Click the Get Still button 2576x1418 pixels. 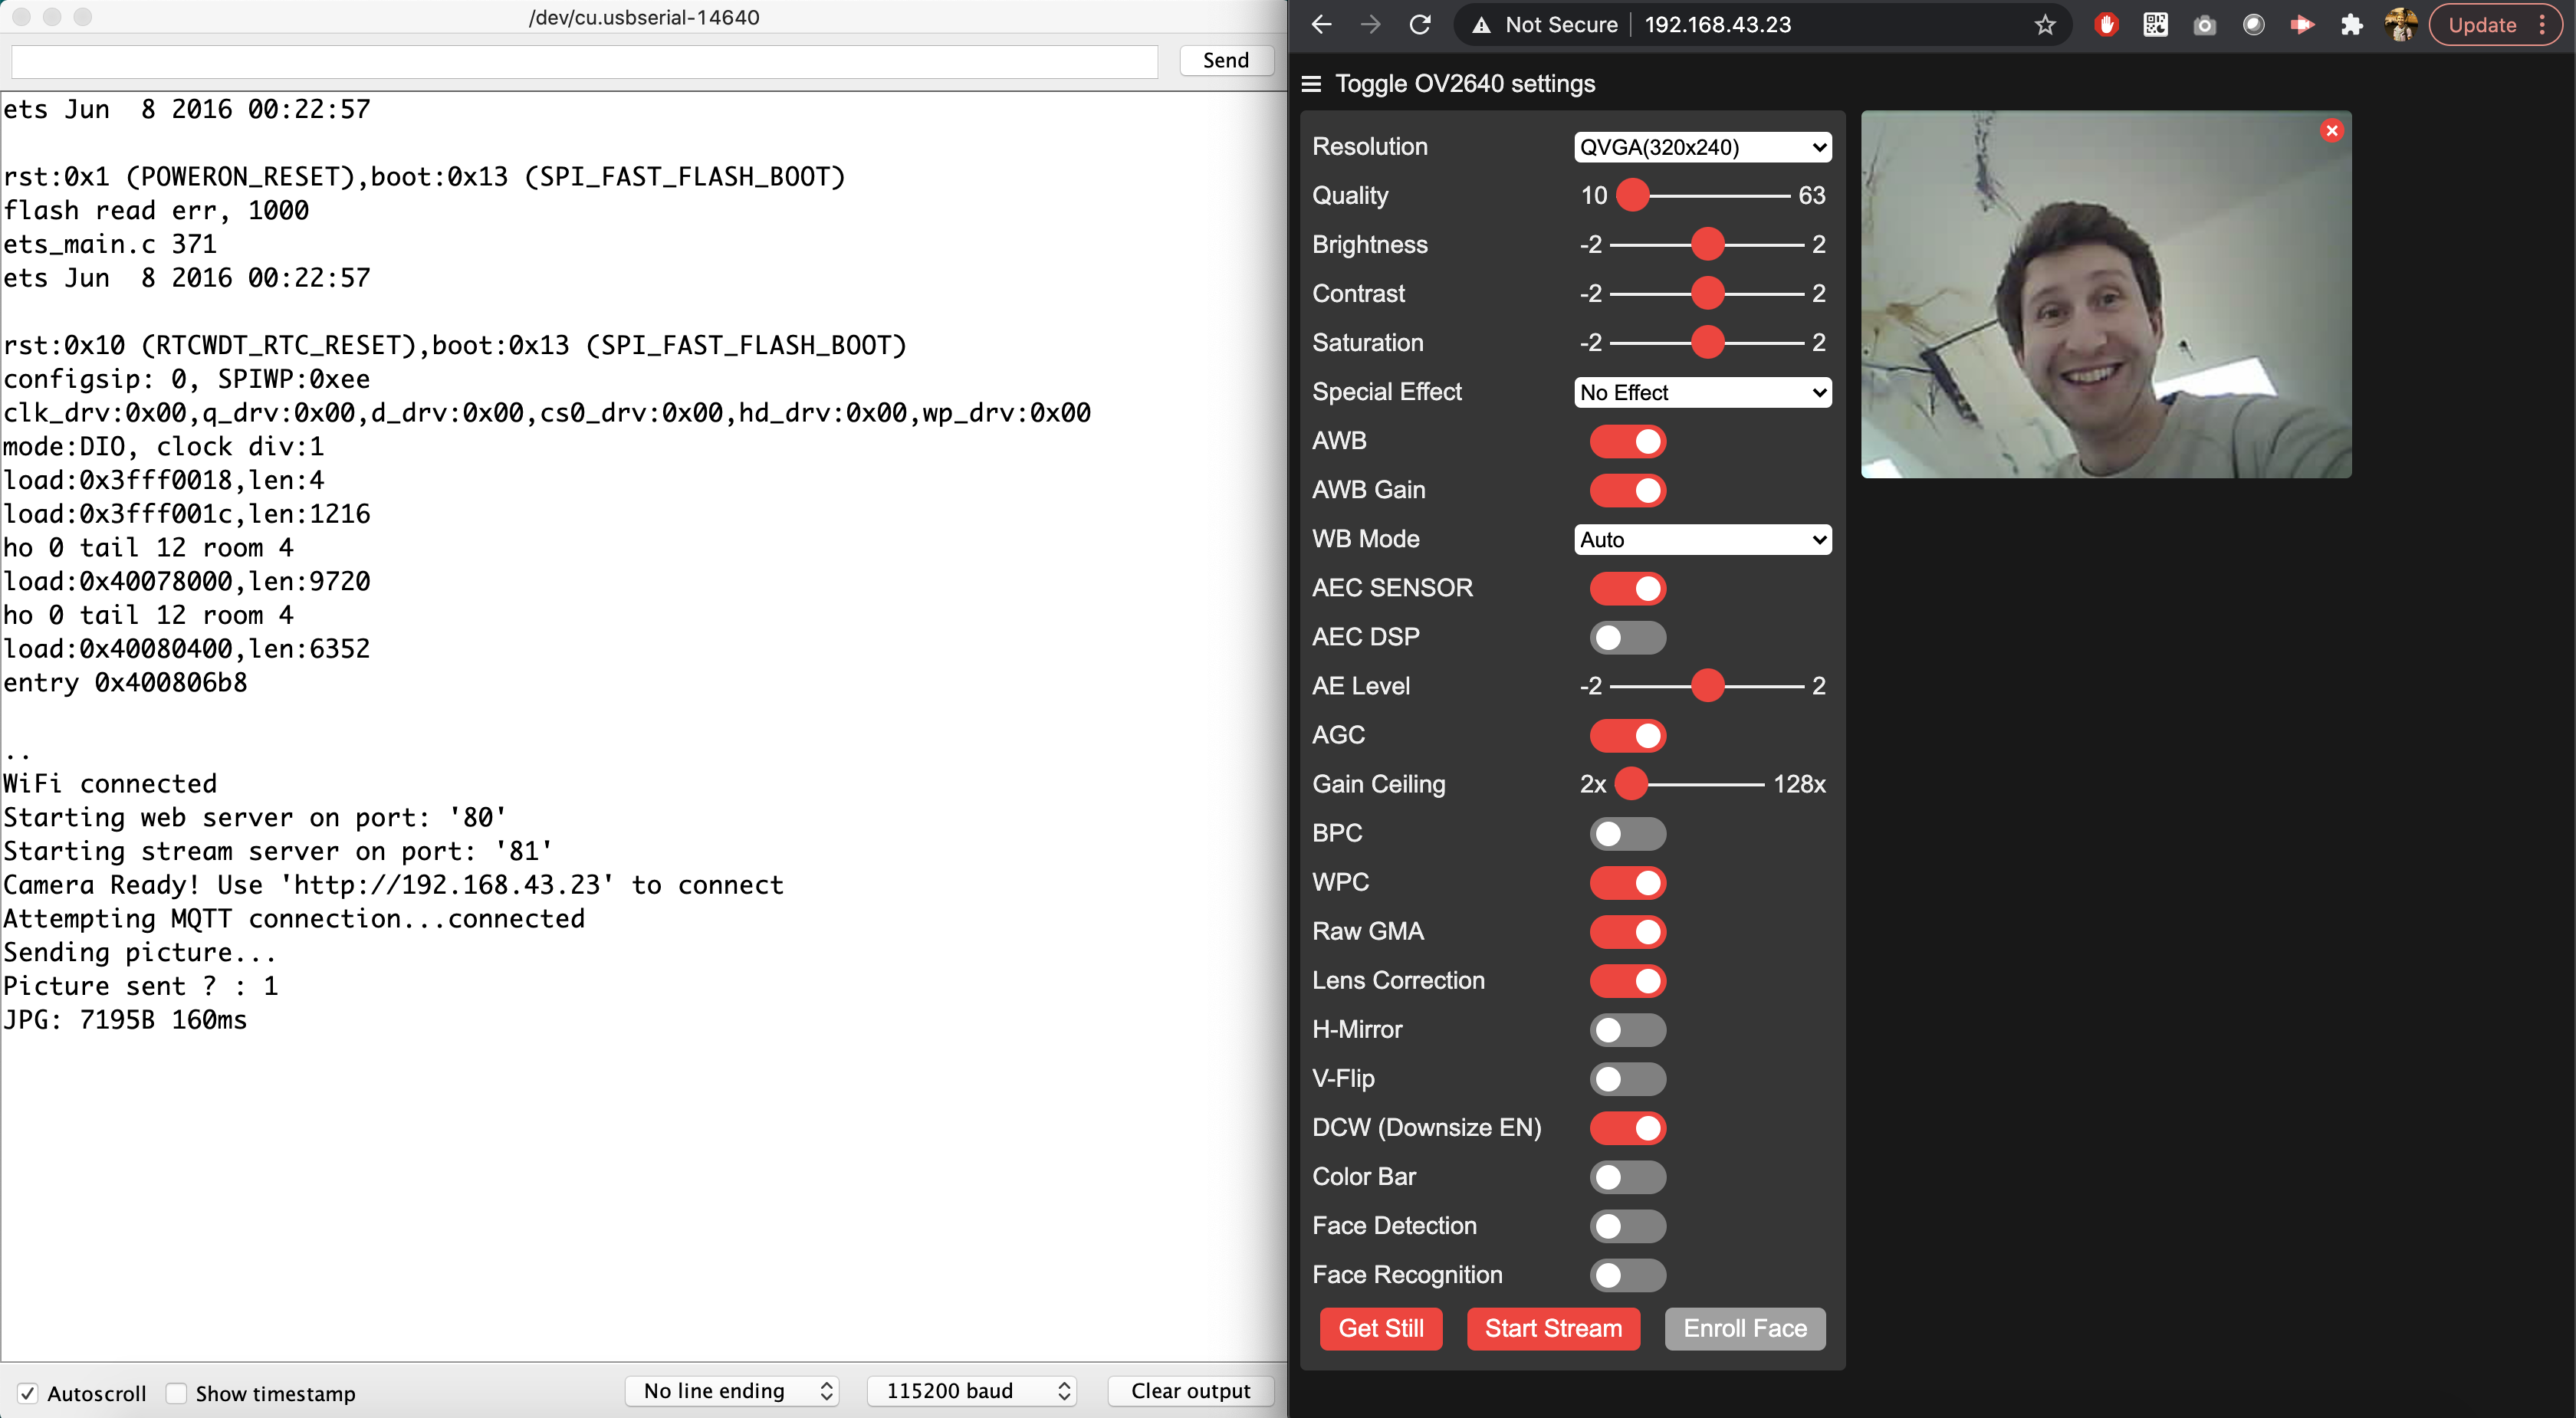1382,1329
